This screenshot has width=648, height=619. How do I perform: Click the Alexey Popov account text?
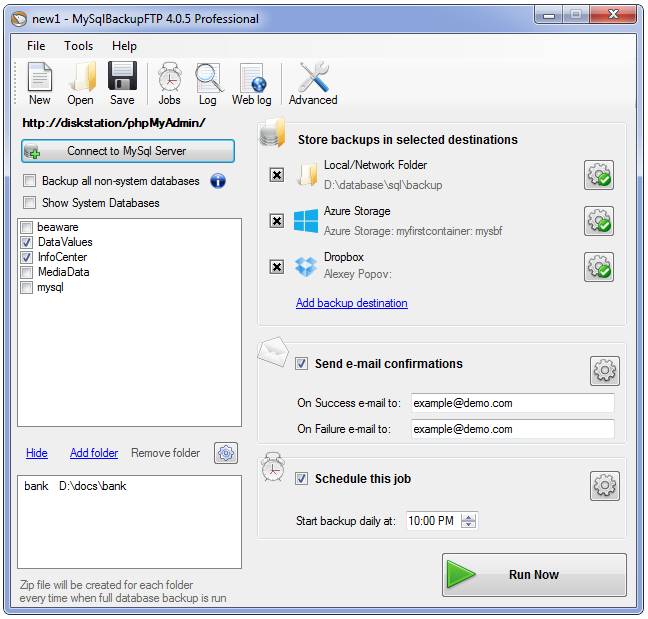click(357, 274)
